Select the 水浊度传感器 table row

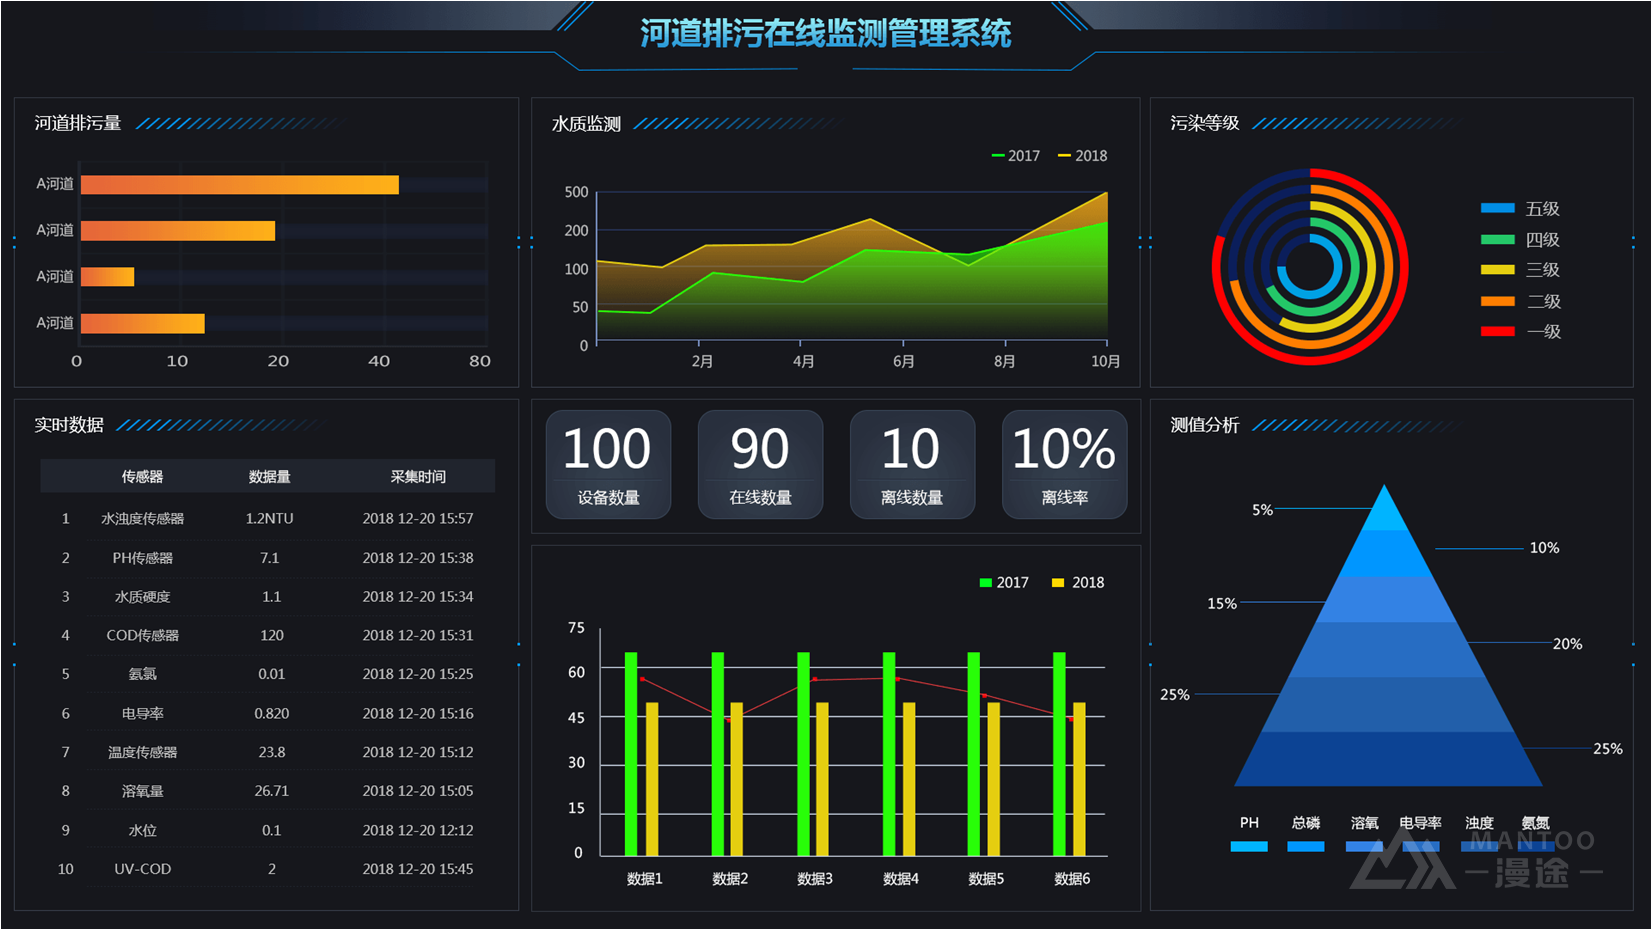coord(267,519)
